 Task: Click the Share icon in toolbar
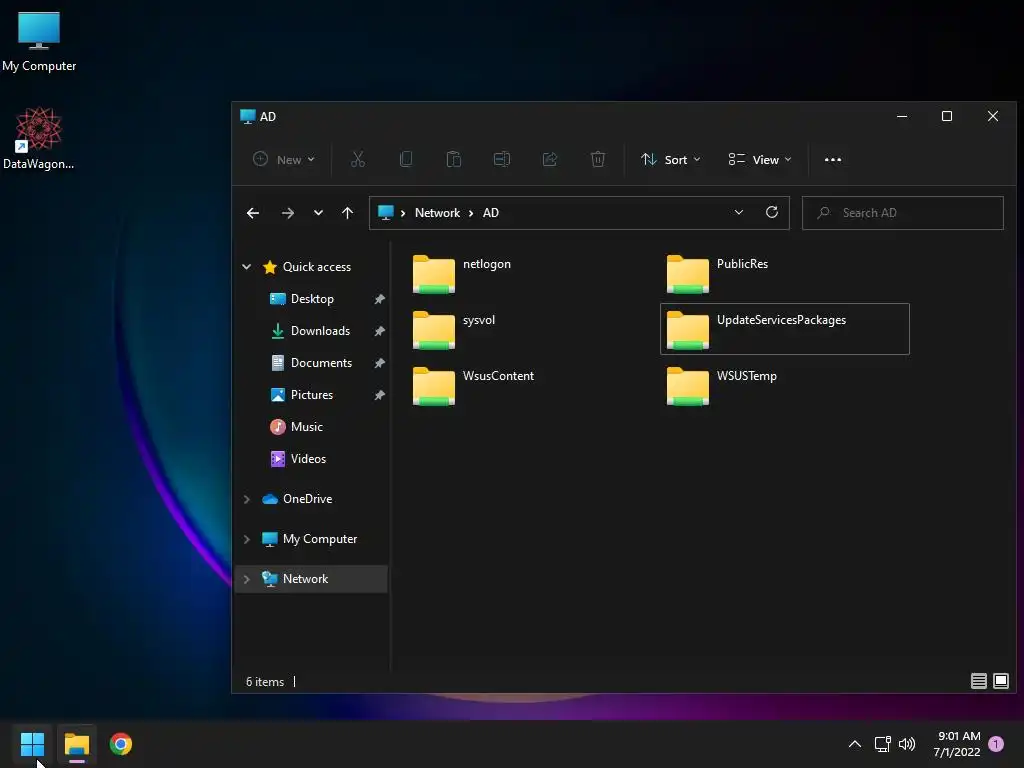[x=550, y=159]
